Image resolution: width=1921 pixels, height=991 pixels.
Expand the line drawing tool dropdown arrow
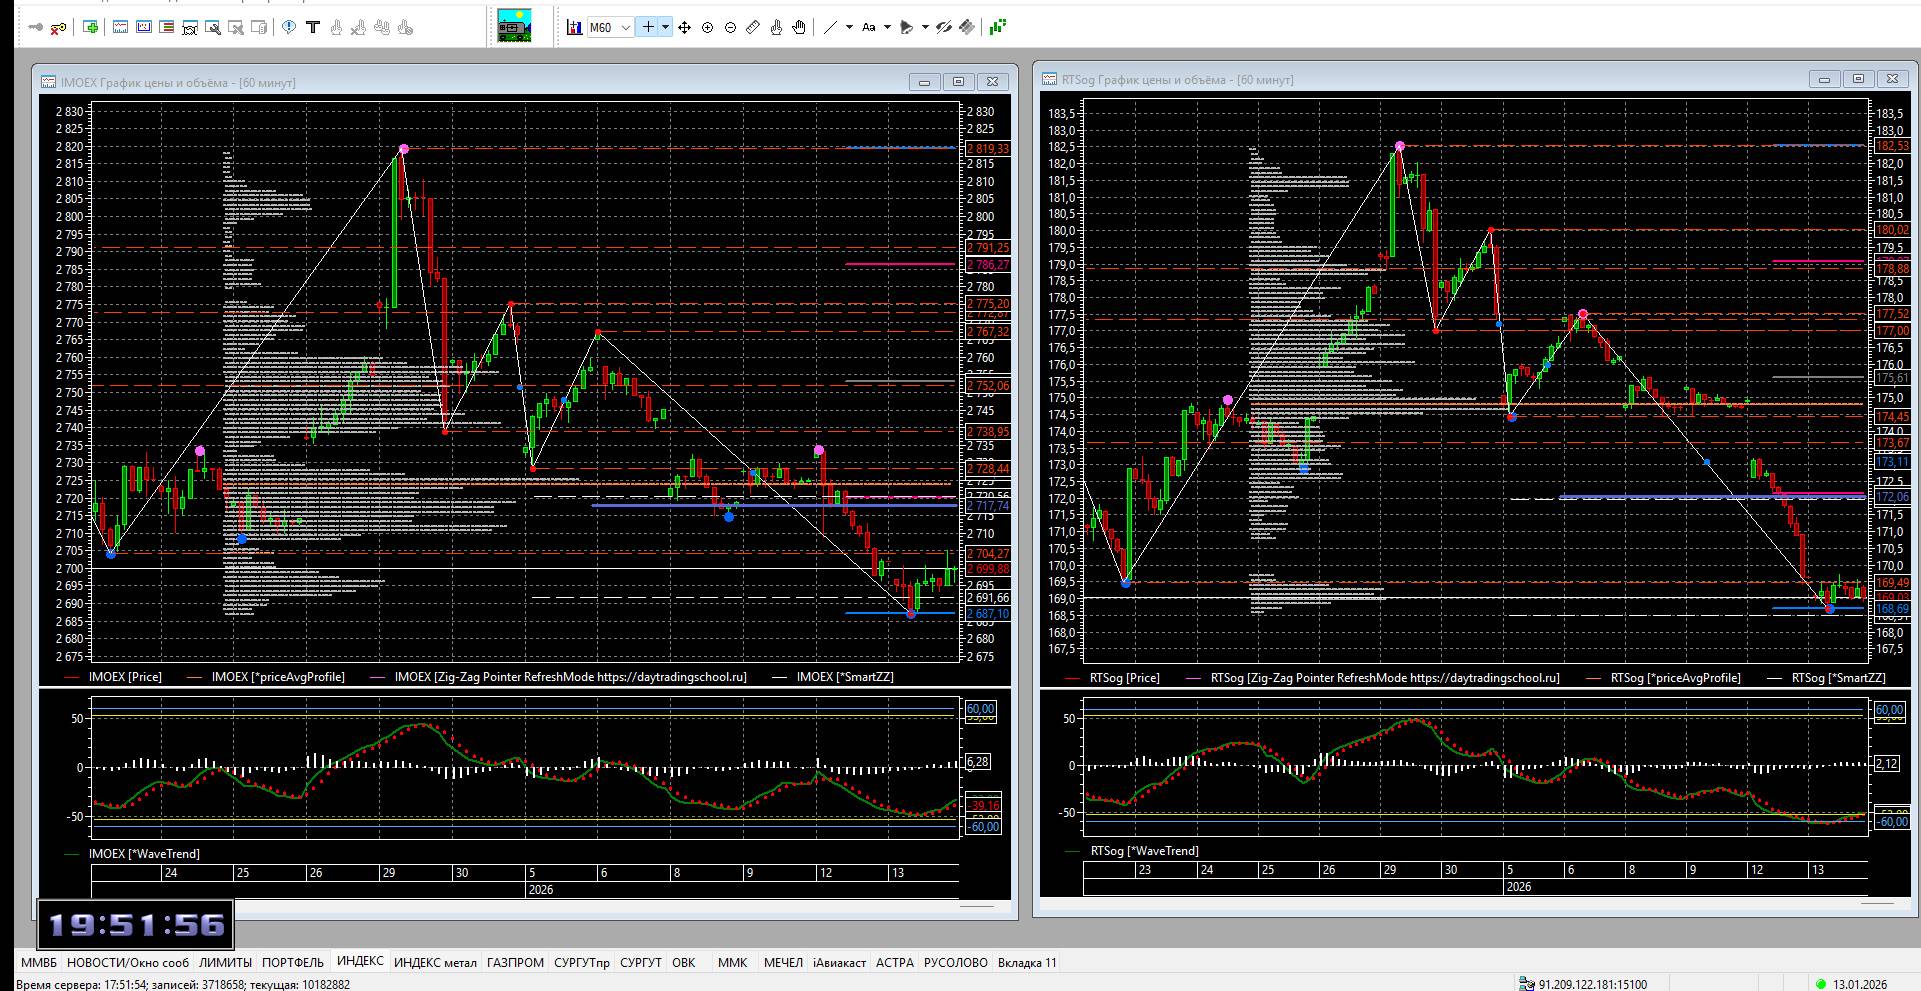[849, 28]
